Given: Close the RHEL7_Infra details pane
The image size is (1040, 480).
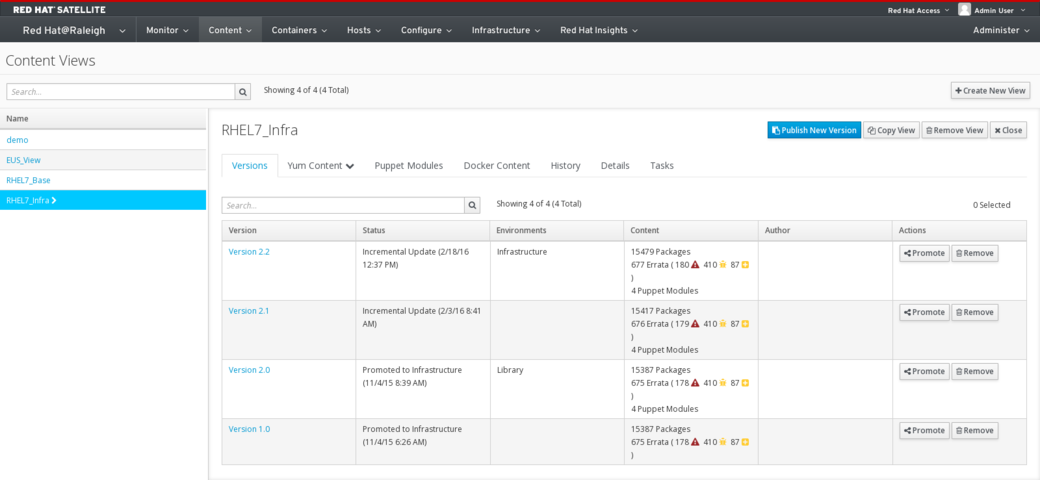Looking at the screenshot, I should pyautogui.click(x=1008, y=130).
